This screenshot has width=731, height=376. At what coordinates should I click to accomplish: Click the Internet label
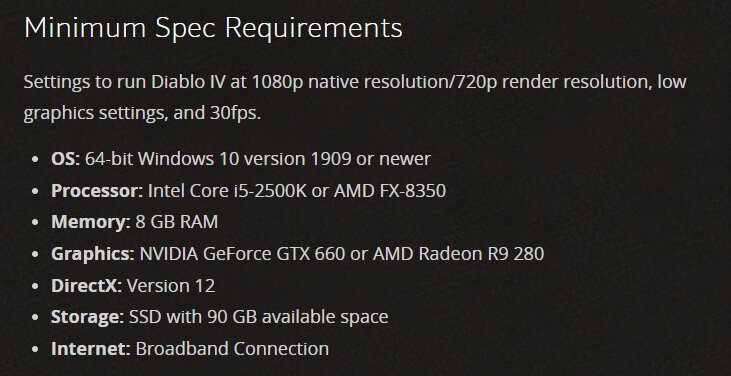91,349
